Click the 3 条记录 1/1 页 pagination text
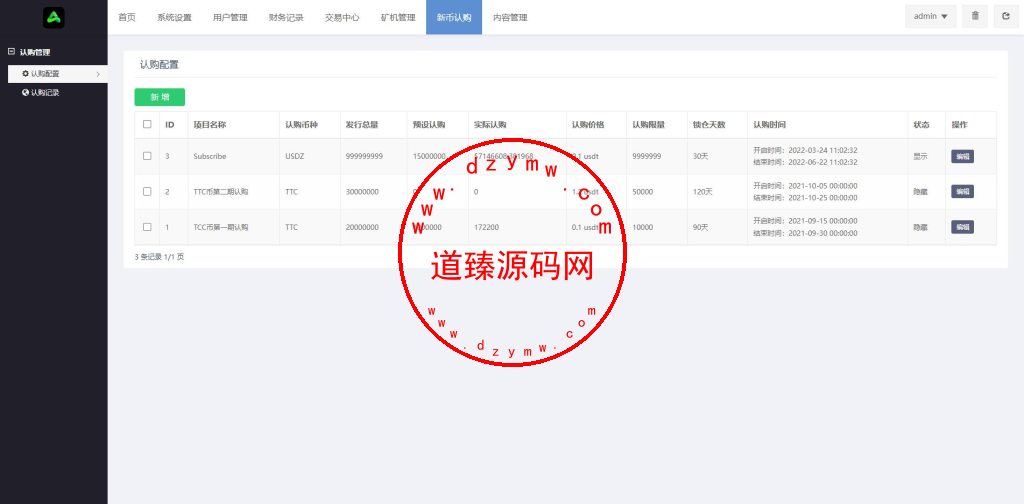The height and width of the screenshot is (504, 1024). pyautogui.click(x=159, y=257)
